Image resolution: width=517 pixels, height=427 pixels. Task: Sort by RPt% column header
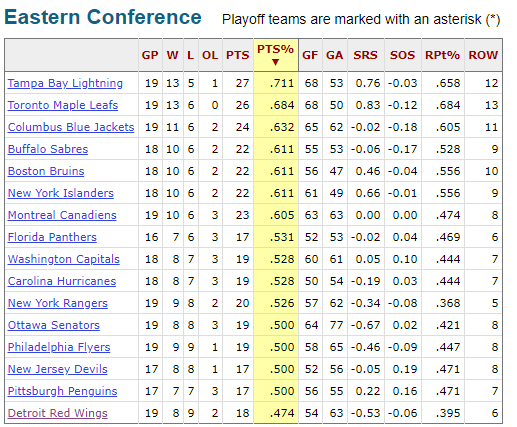(443, 55)
